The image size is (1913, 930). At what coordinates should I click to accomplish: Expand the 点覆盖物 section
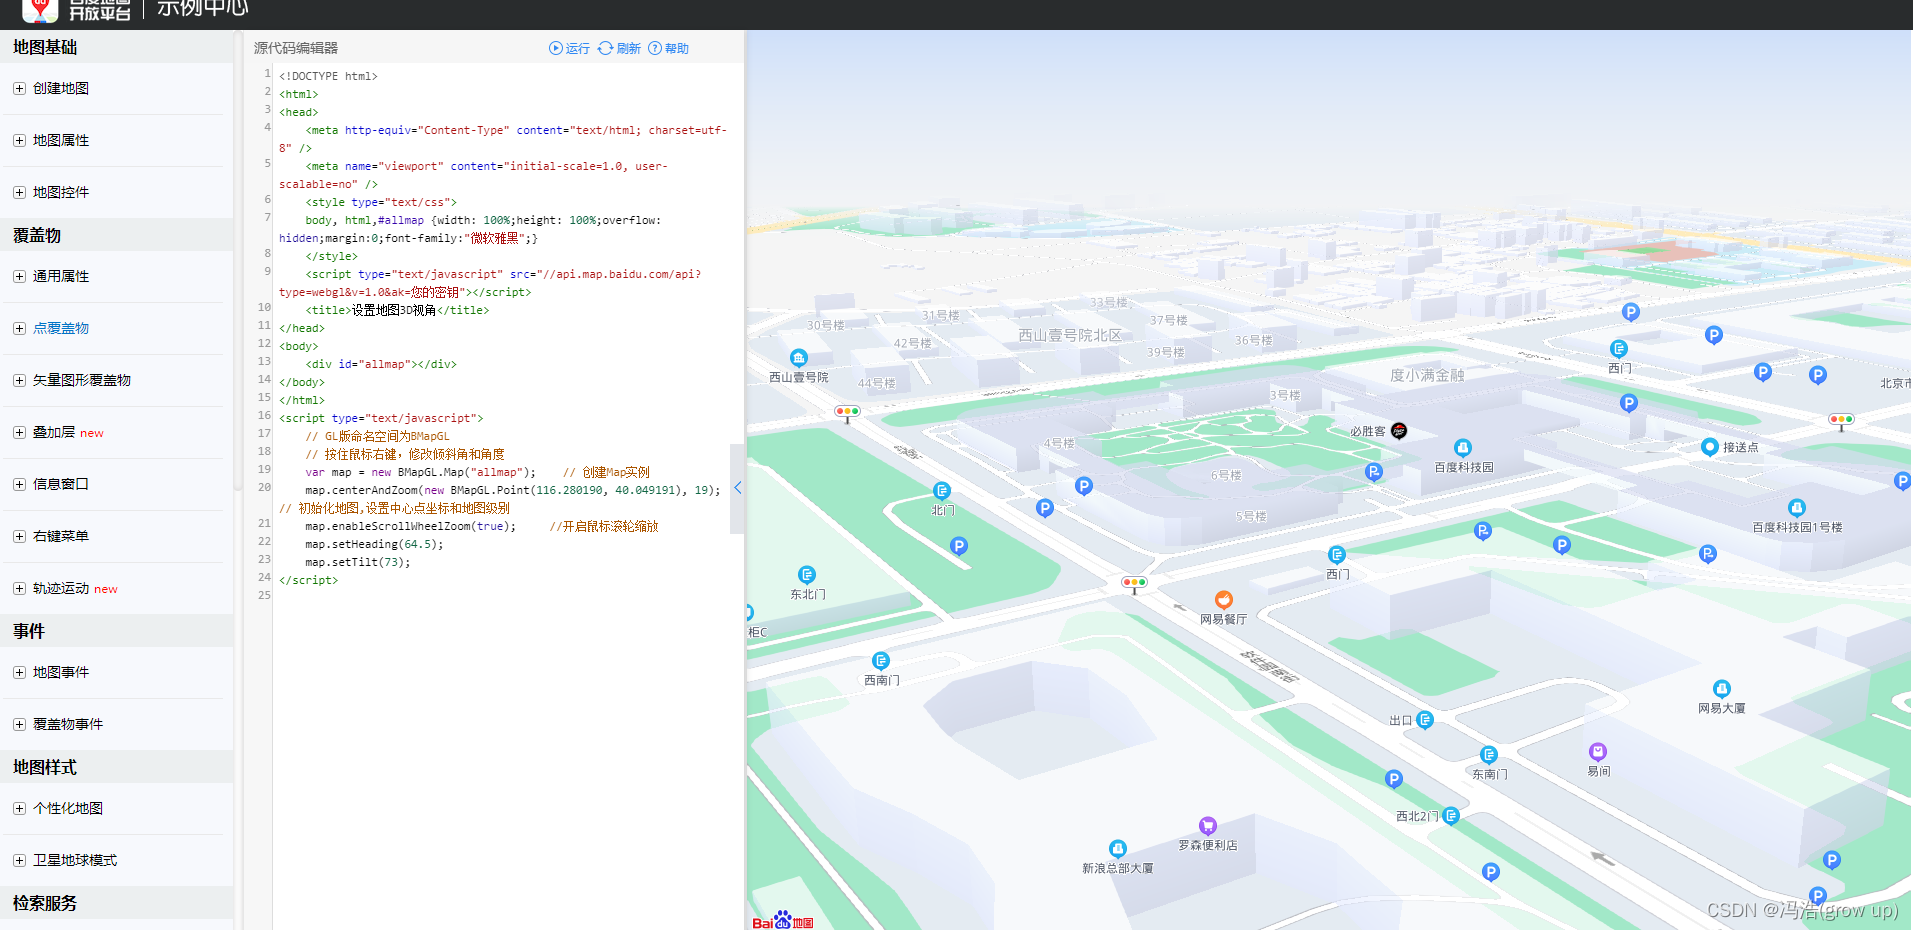(x=19, y=328)
